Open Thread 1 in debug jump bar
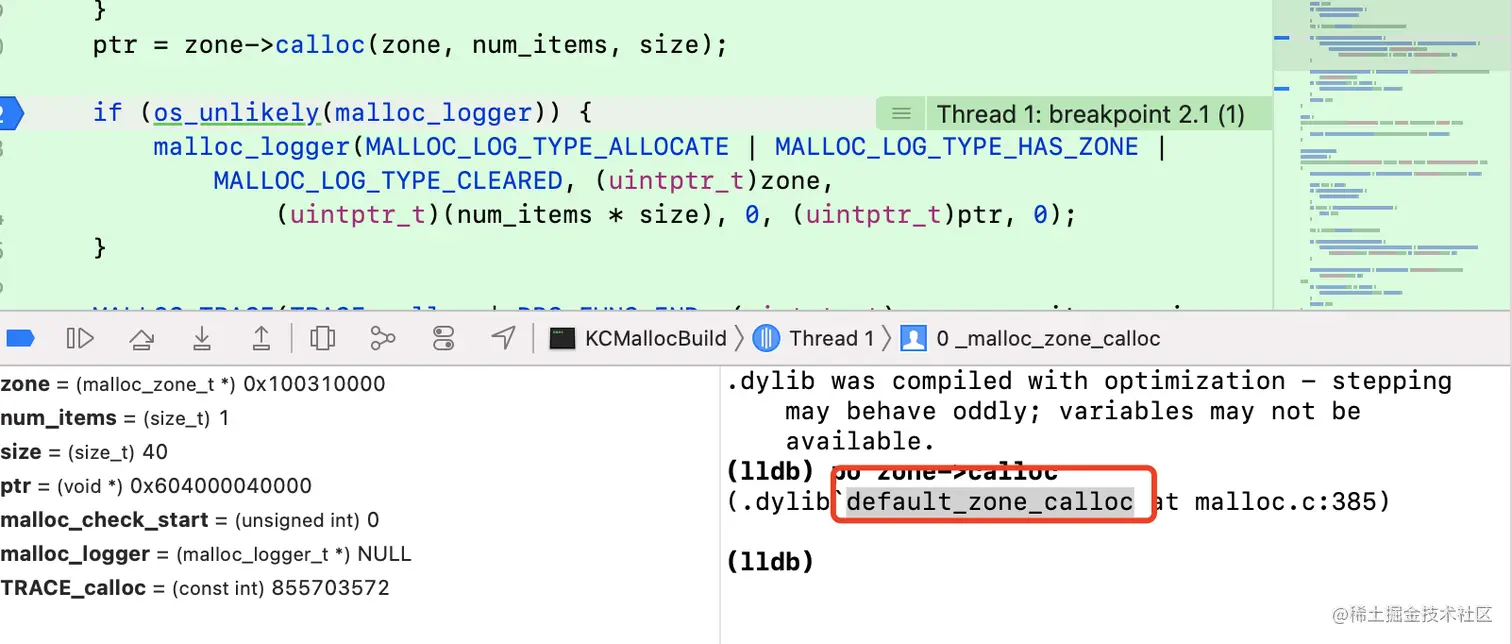 (x=814, y=338)
